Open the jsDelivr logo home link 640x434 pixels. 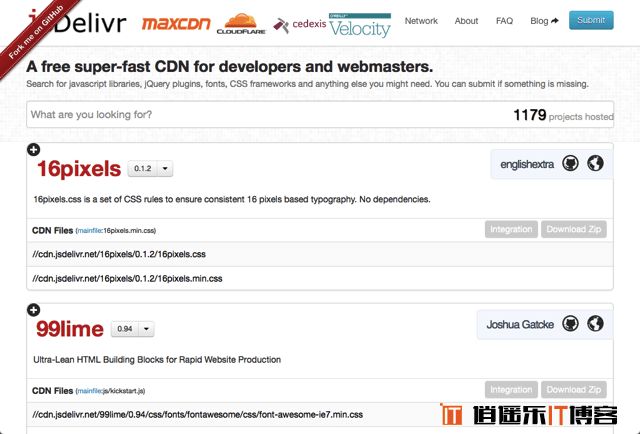[78, 22]
